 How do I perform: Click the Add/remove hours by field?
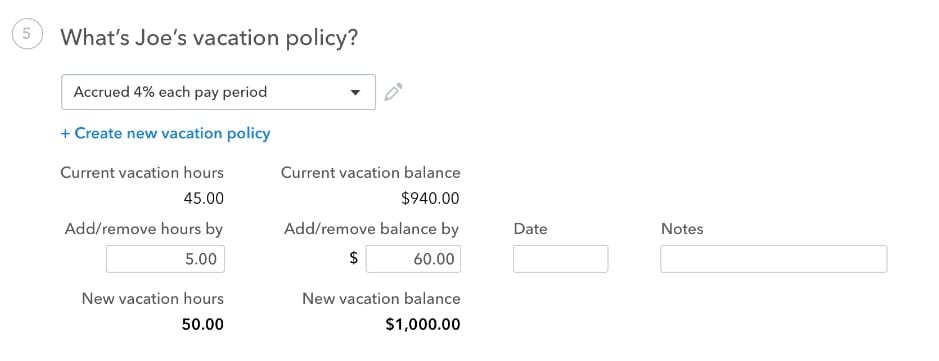[165, 259]
